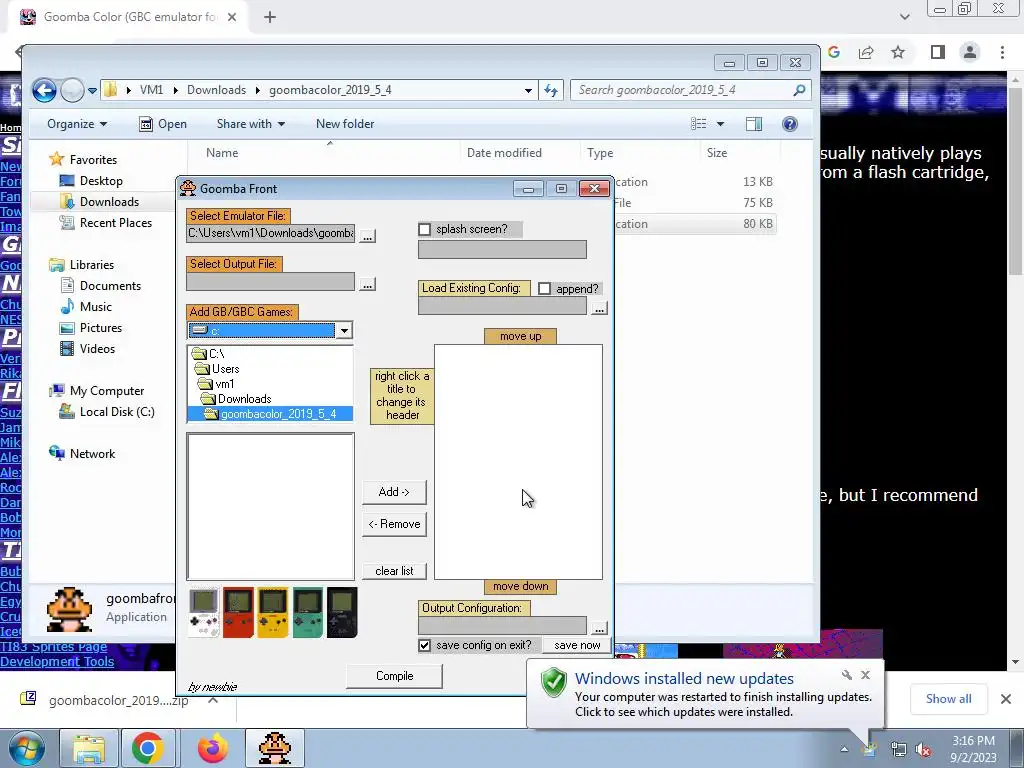Browse for existing config file ellipsis button
1024x768 pixels.
[x=599, y=308]
